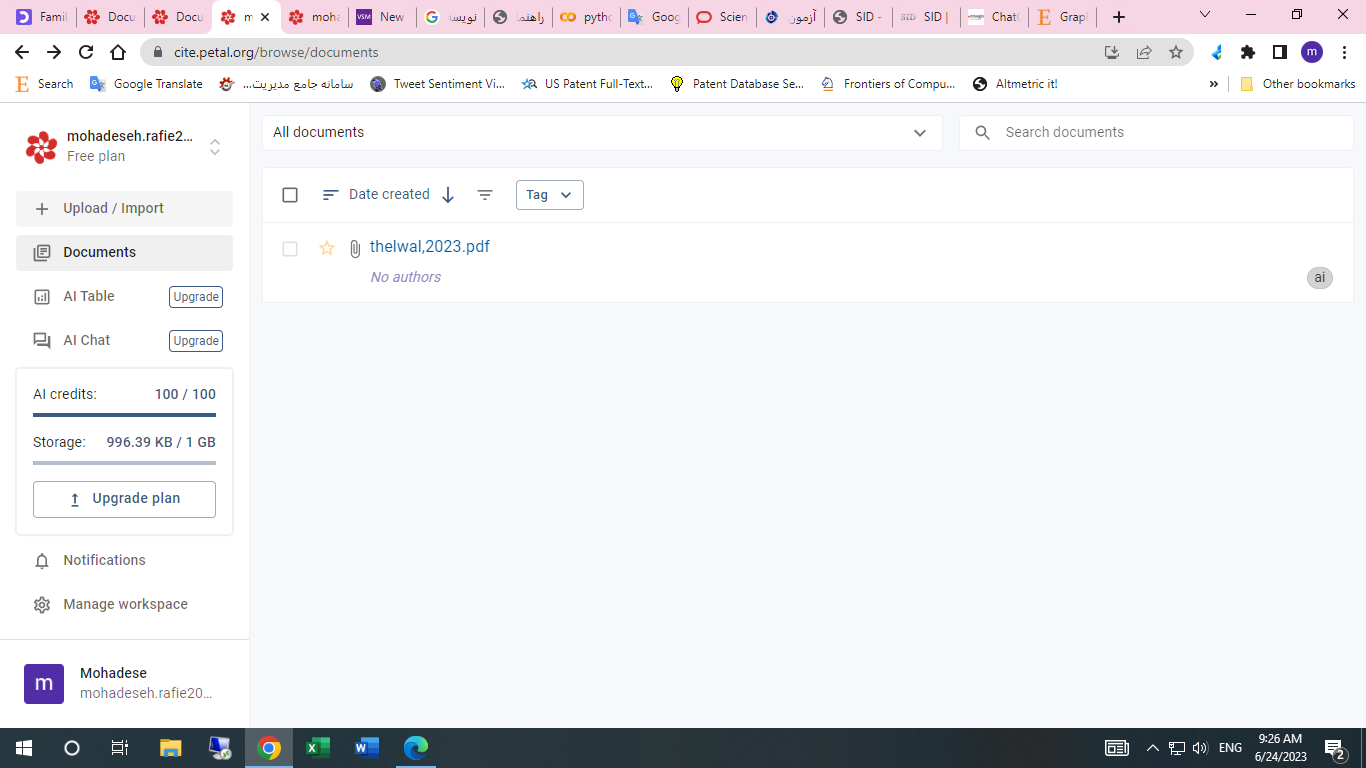Open Microsoft Edge from taskbar
Viewport: 1366px width, 768px height.
coord(416,748)
